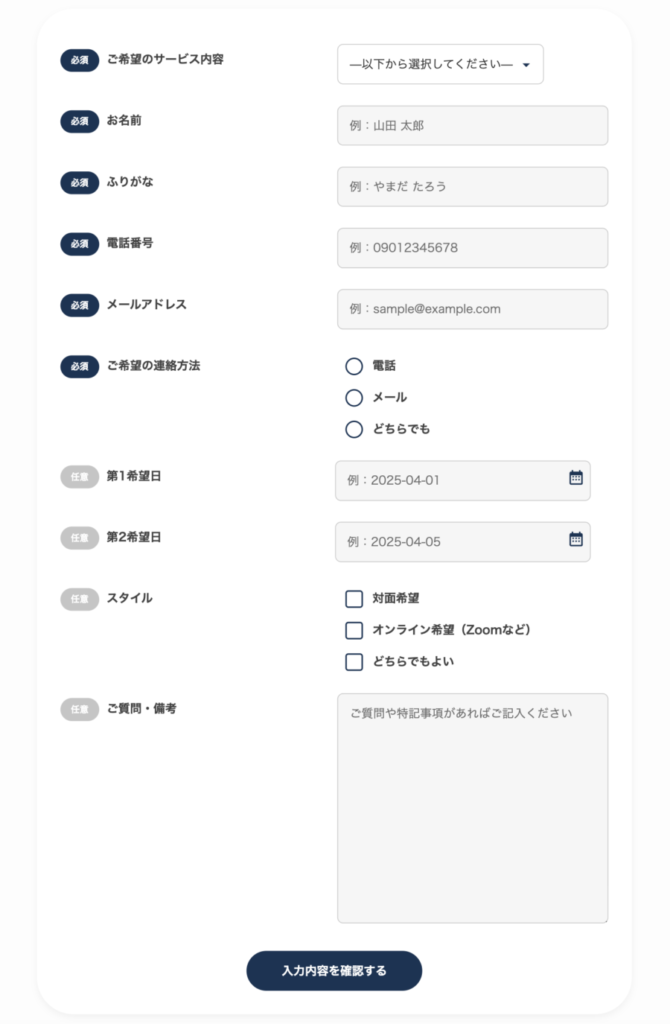
Task: Click the ご質問・備考 textarea
Action: (472, 808)
